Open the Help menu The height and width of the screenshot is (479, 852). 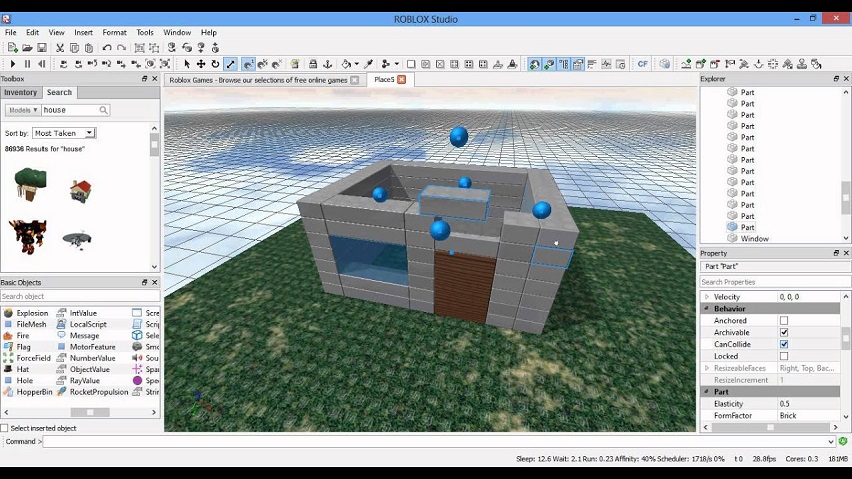pos(209,33)
